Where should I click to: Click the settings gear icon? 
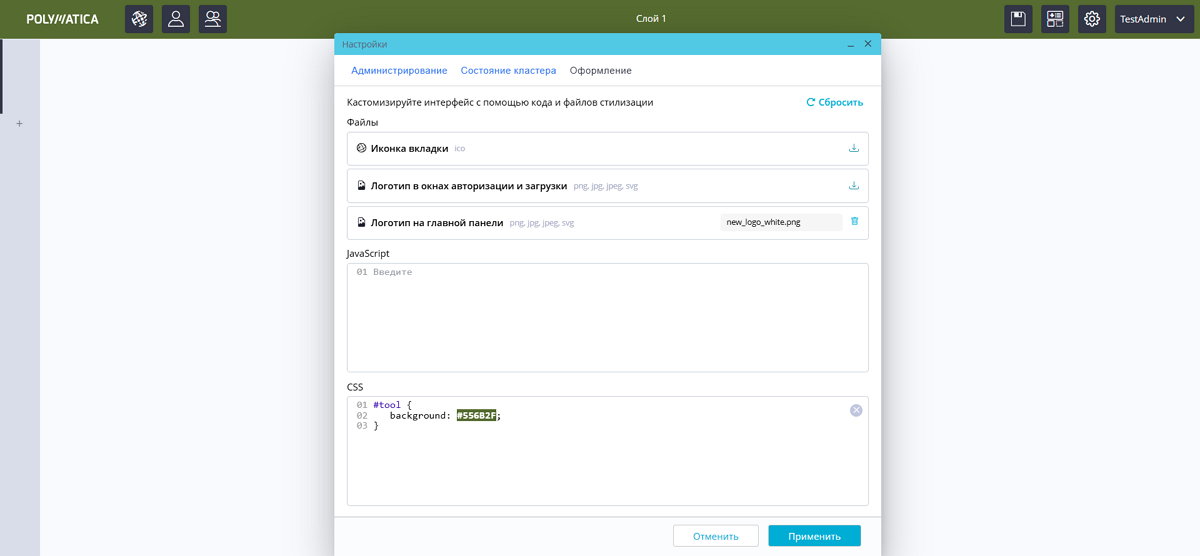click(1092, 19)
